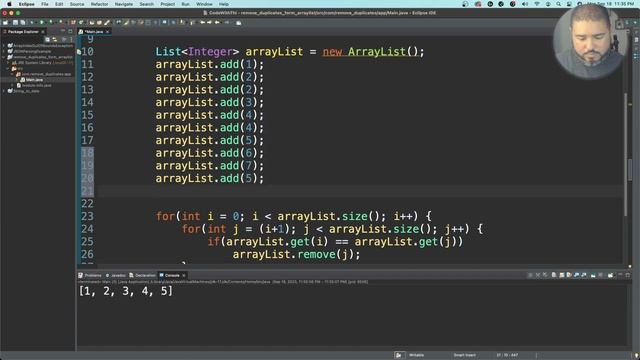640x360 pixels.
Task: Click the Clear Console icon
Action: pos(554,275)
